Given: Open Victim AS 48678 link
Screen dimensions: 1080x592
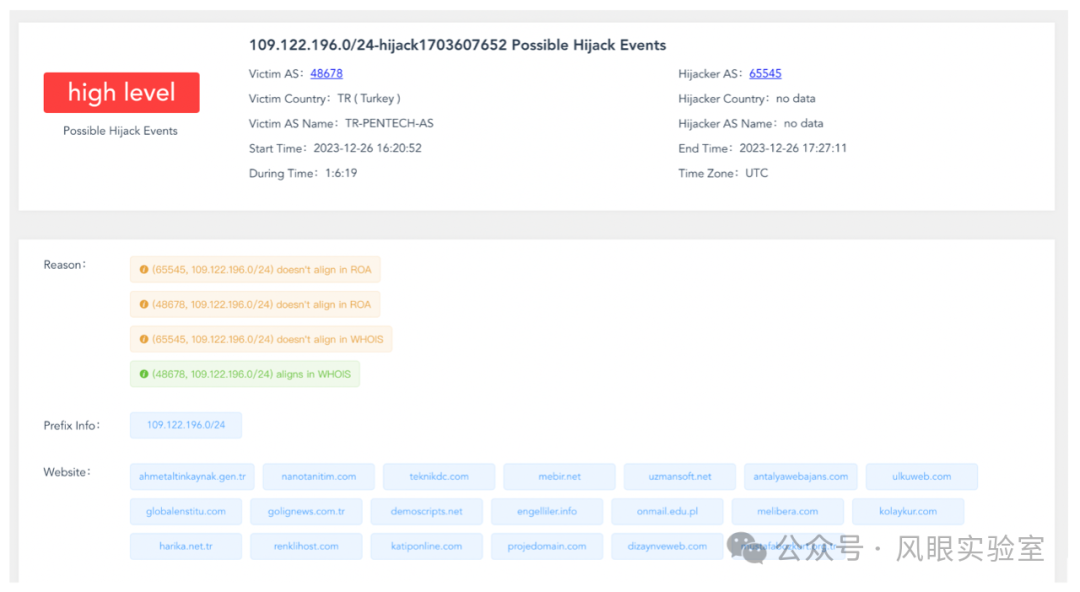Looking at the screenshot, I should (x=326, y=74).
